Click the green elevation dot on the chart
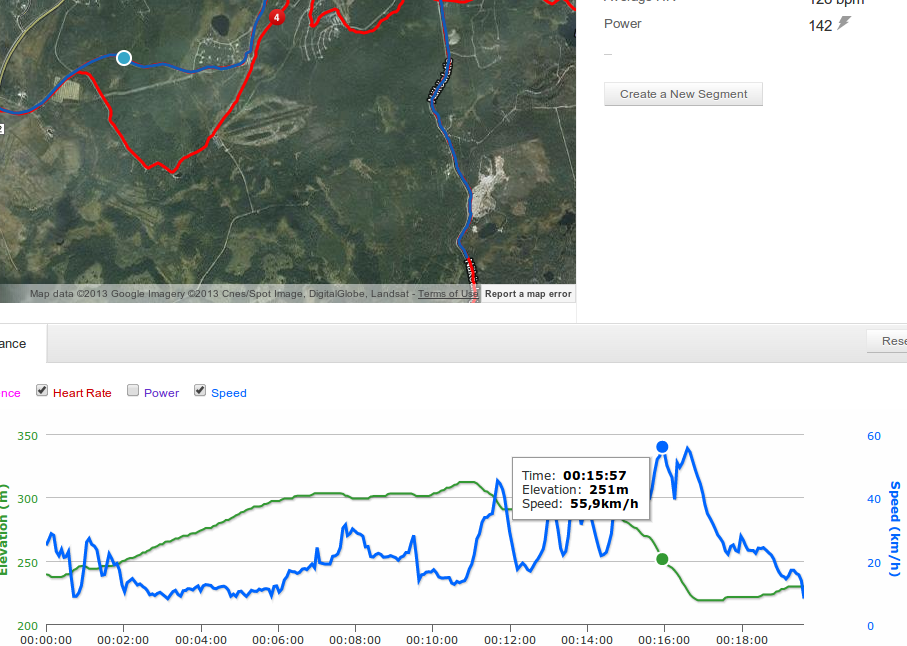The image size is (907, 646). 662,559
